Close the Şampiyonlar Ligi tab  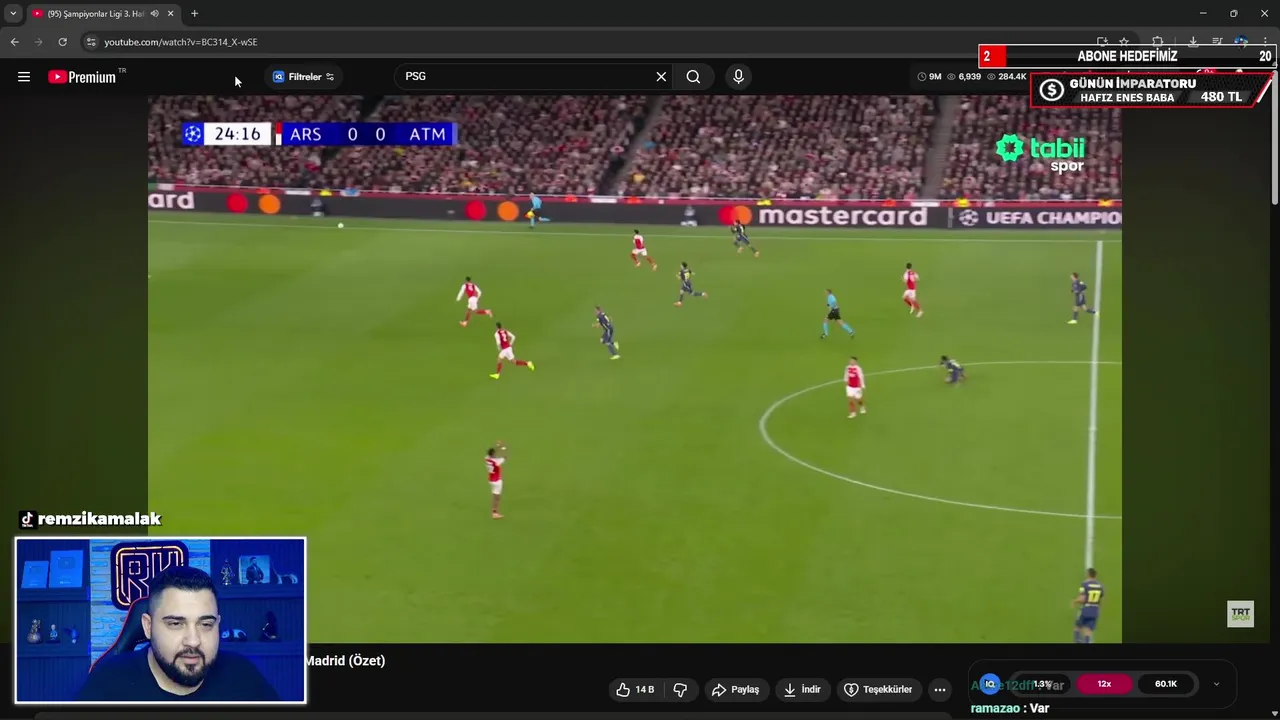click(171, 14)
